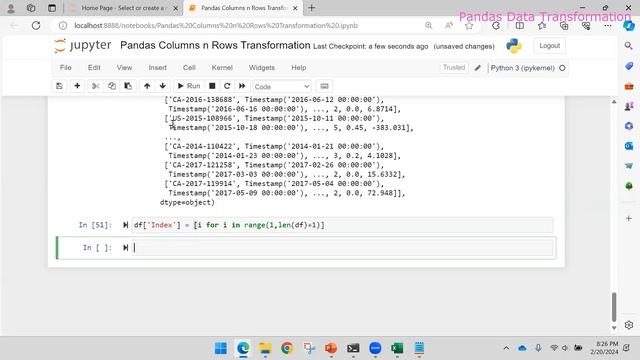
Task: Insert a cell below with plus icon
Action: click(77, 86)
